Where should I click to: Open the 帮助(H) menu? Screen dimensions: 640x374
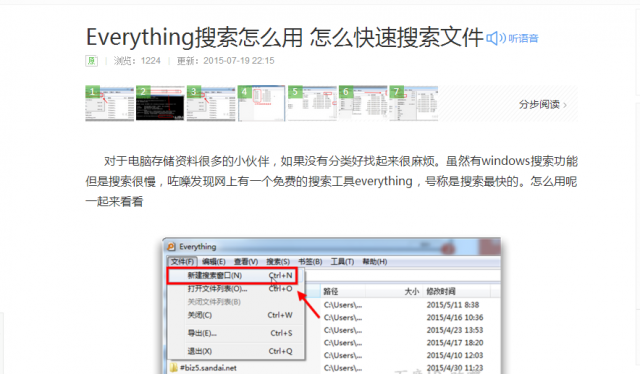point(375,261)
